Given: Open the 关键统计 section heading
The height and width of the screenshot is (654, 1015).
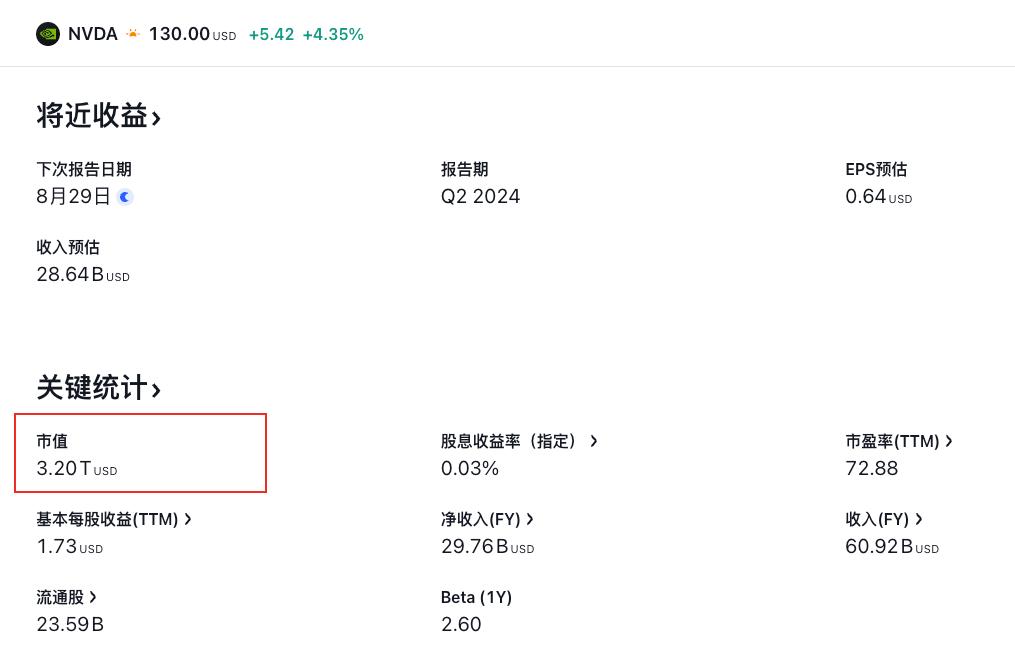Looking at the screenshot, I should 98,388.
